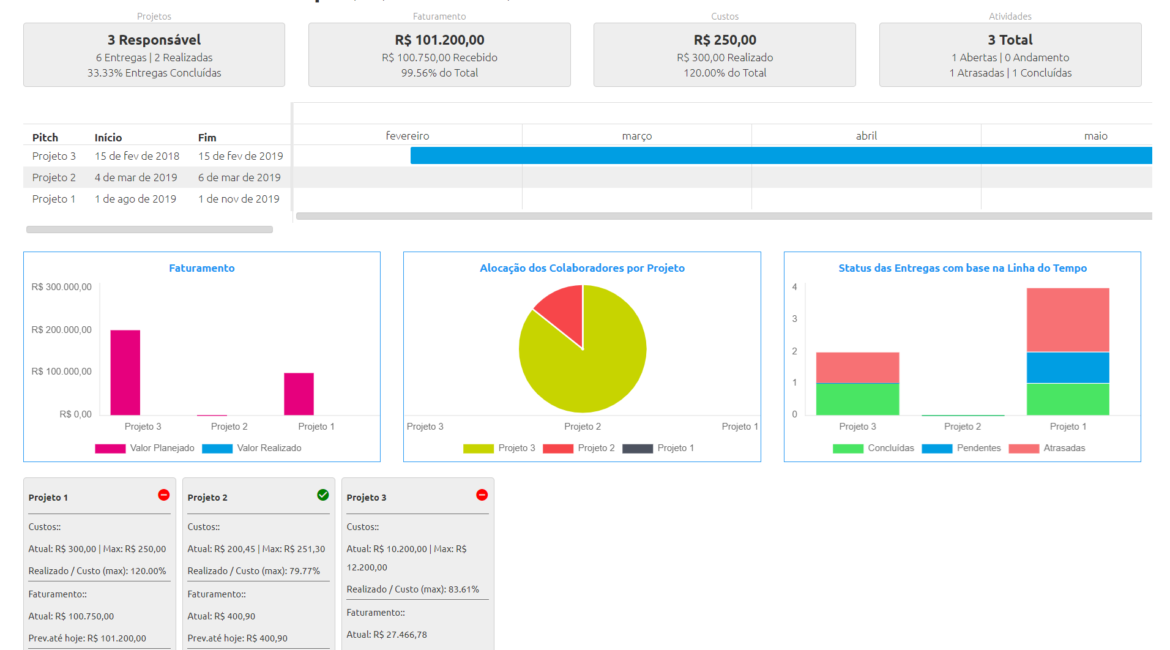The height and width of the screenshot is (650, 1170).
Task: Click the red status icon on Projeto 3 card
Action: (x=481, y=495)
